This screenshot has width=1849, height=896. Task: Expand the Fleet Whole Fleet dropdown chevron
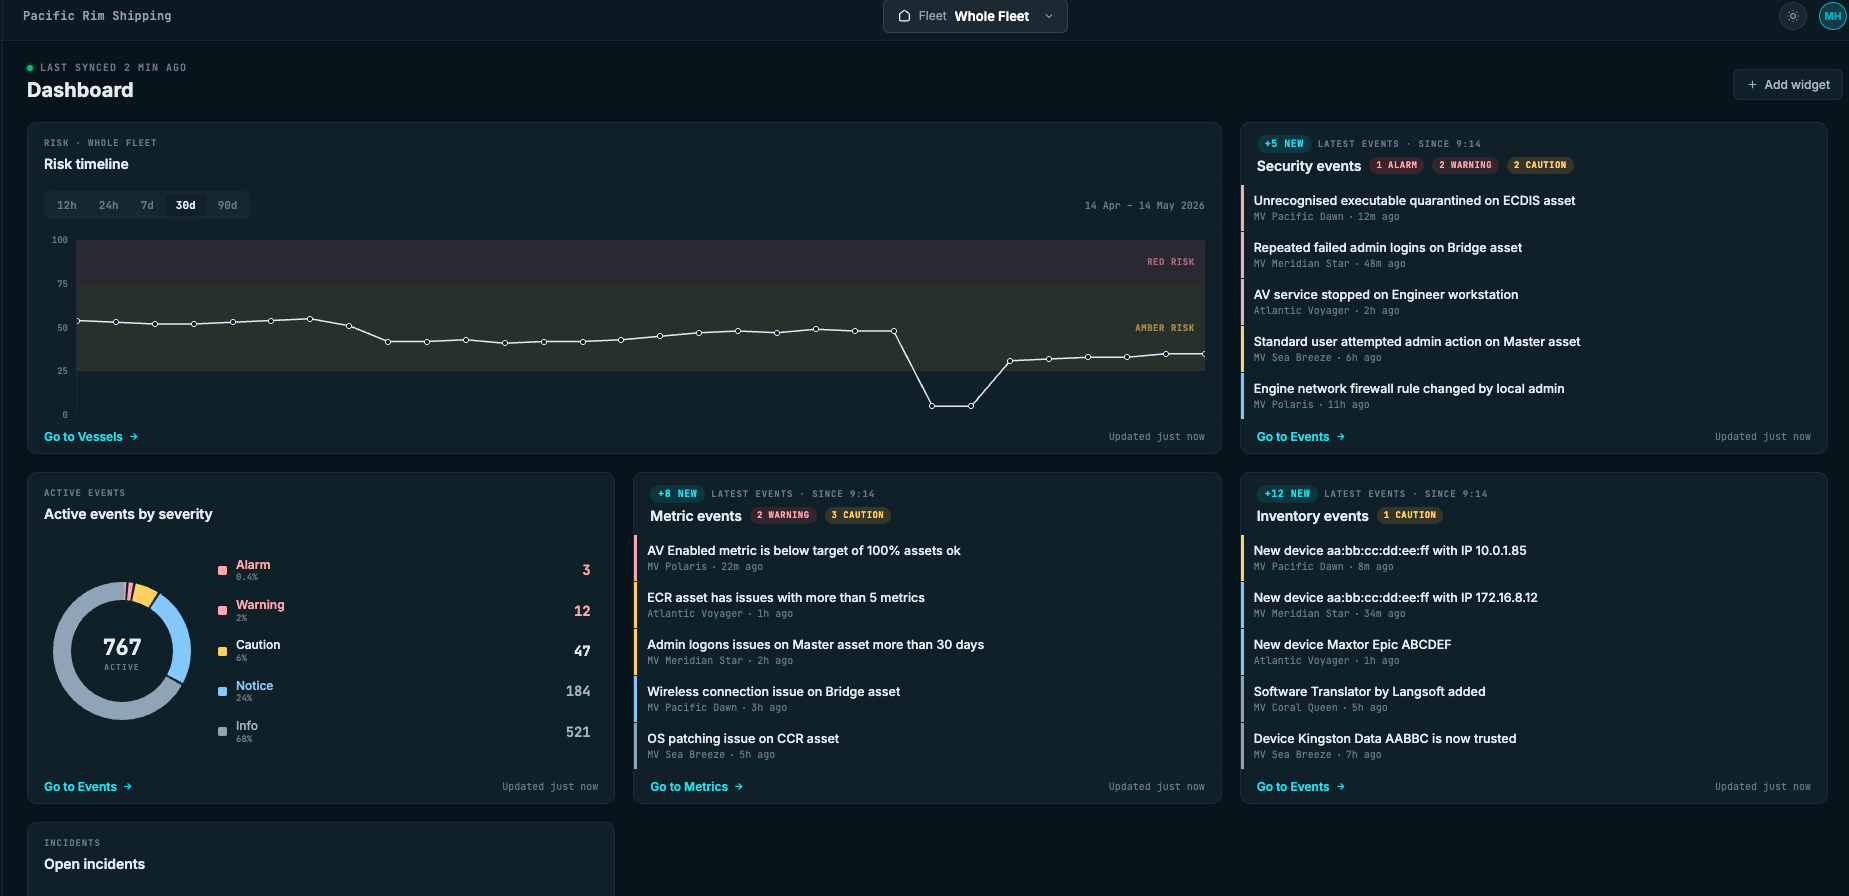pyautogui.click(x=1049, y=16)
